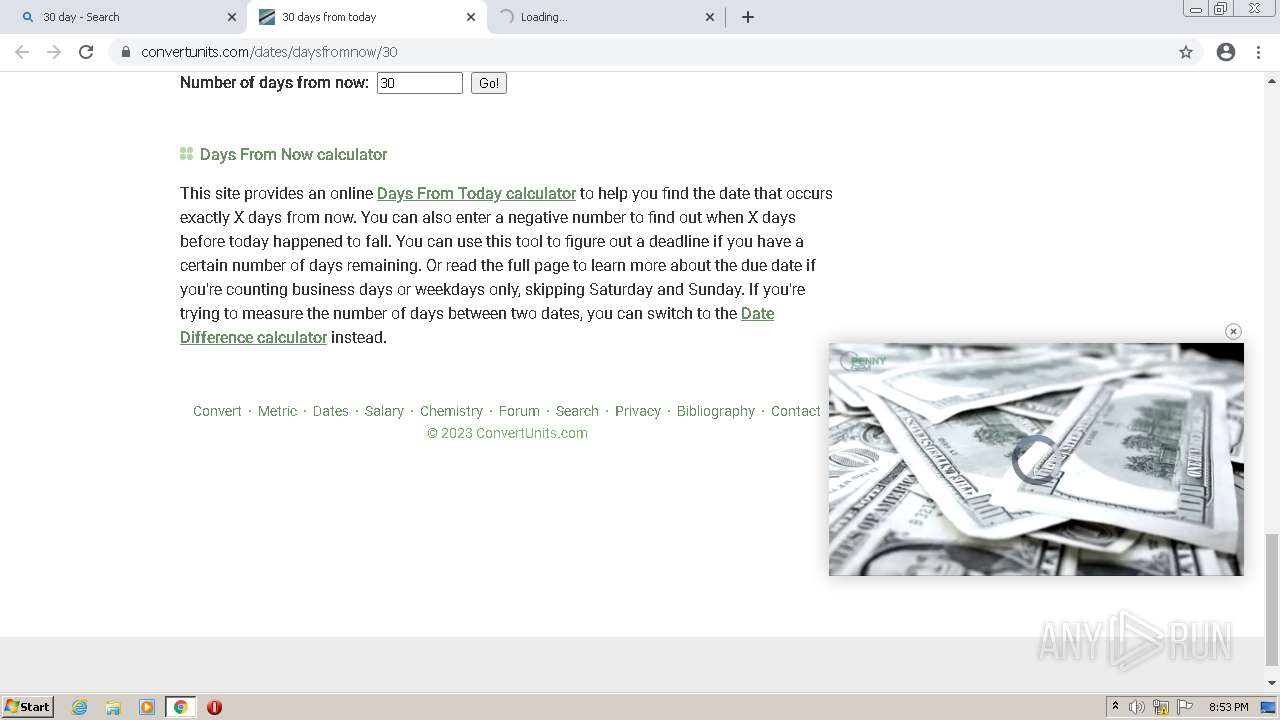The width and height of the screenshot is (1280, 720).
Task: Click the '© 2023 ConvertUnits.com' text
Action: 507,433
